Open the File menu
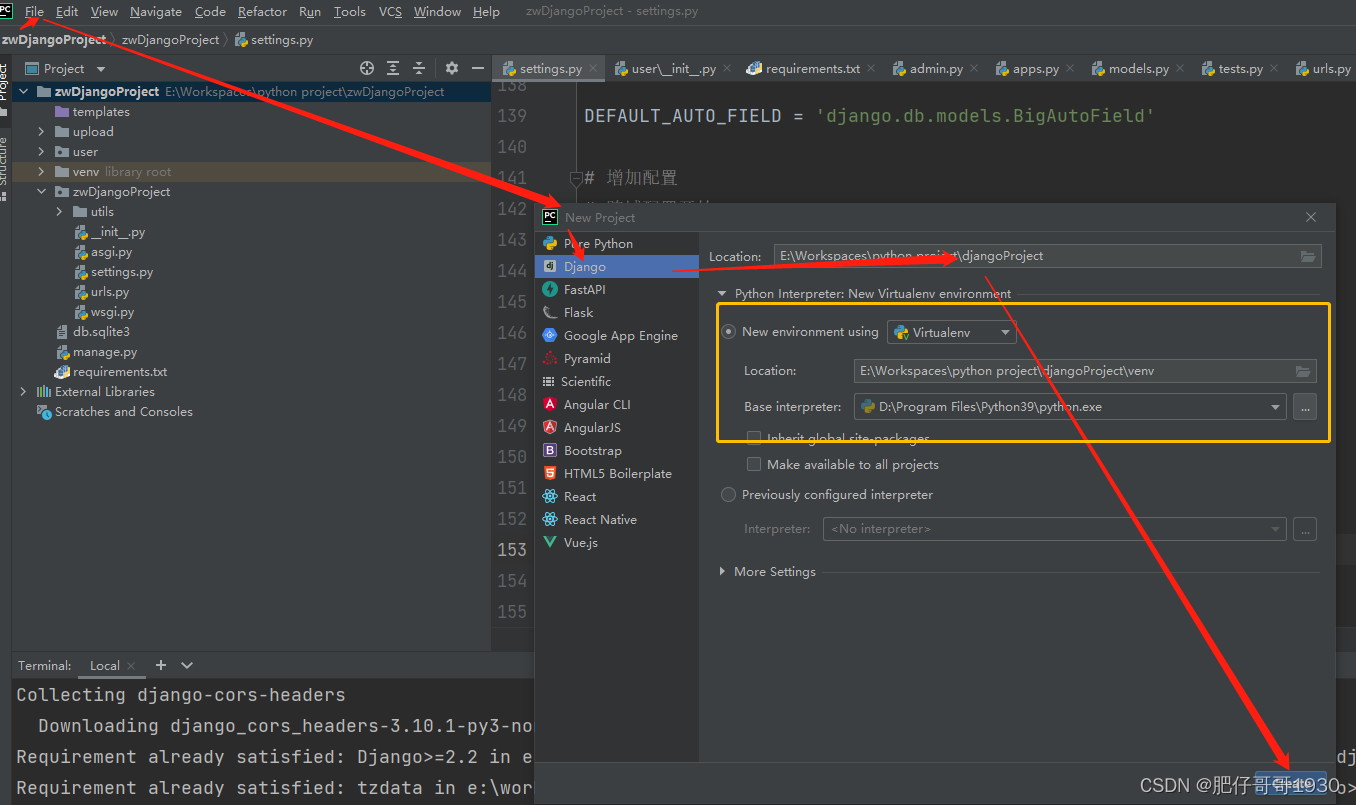The height and width of the screenshot is (805, 1356). coord(34,12)
